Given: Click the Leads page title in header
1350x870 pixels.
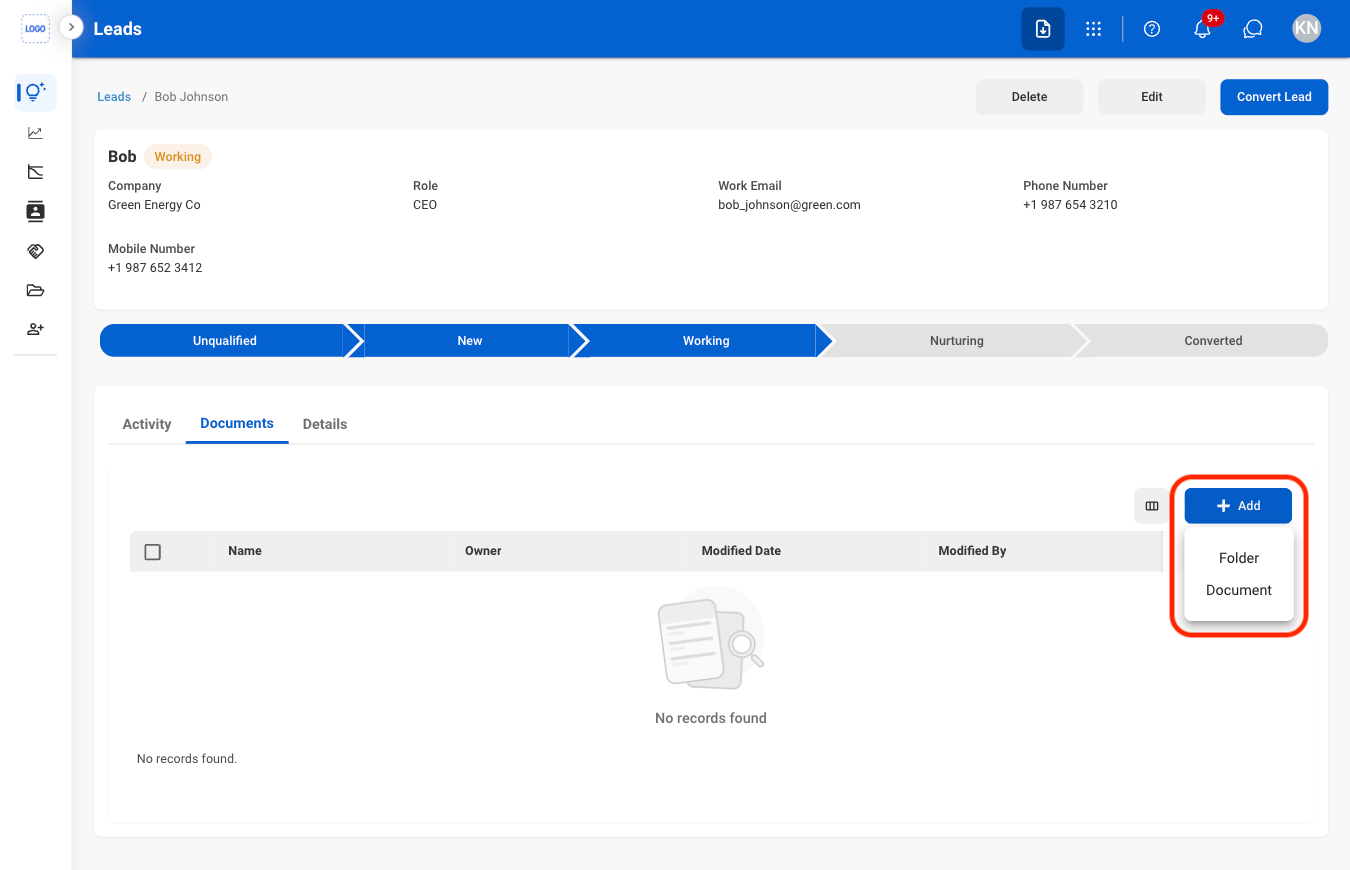Looking at the screenshot, I should pos(118,29).
